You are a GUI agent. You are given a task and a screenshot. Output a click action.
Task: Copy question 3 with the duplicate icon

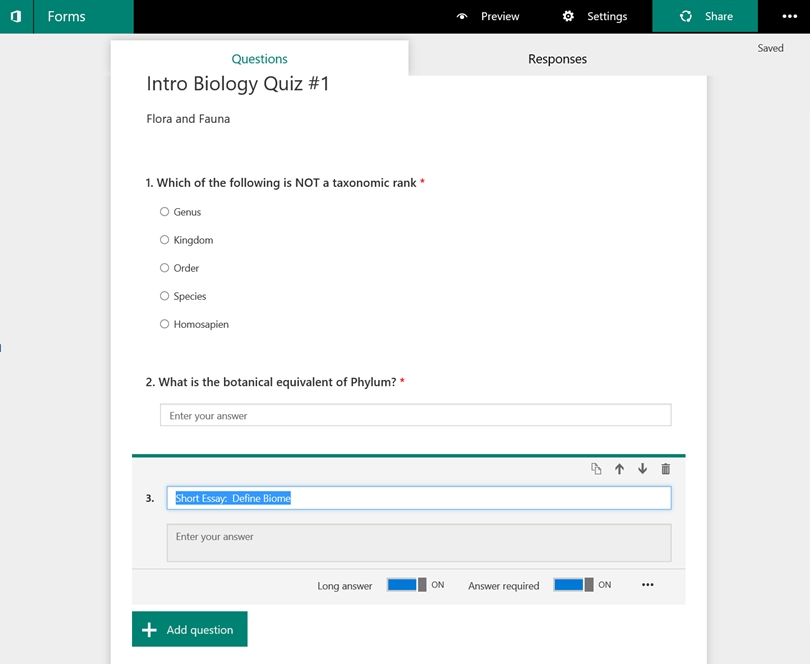tap(596, 469)
